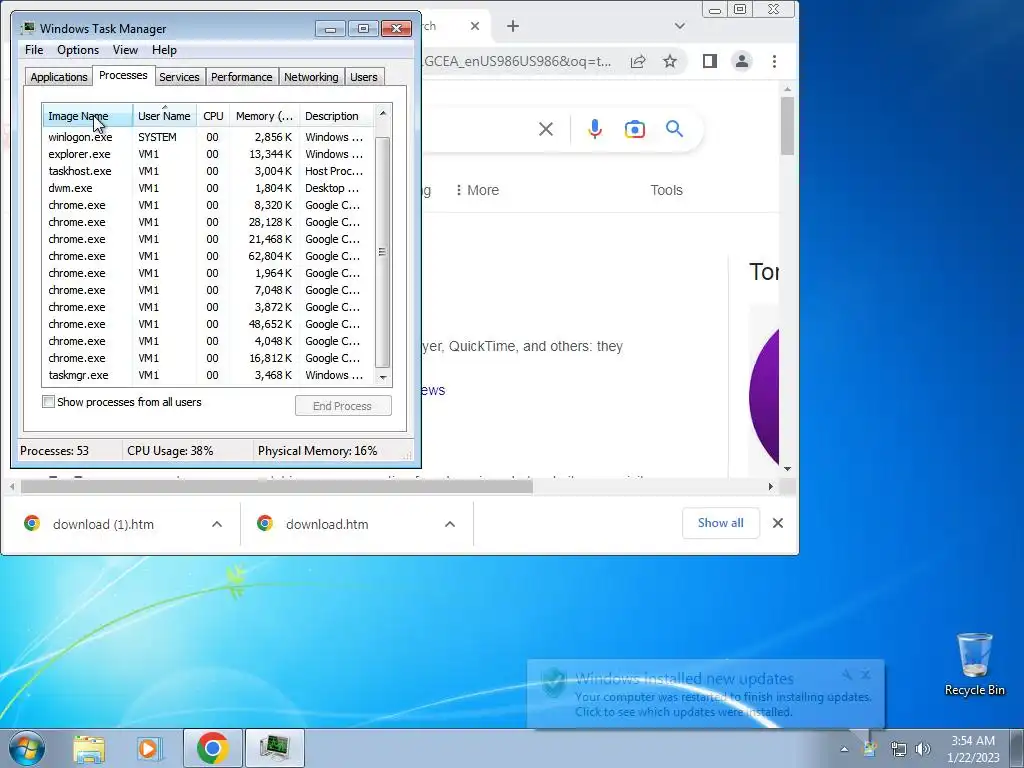Click process list scroll-down arrow

coord(383,377)
